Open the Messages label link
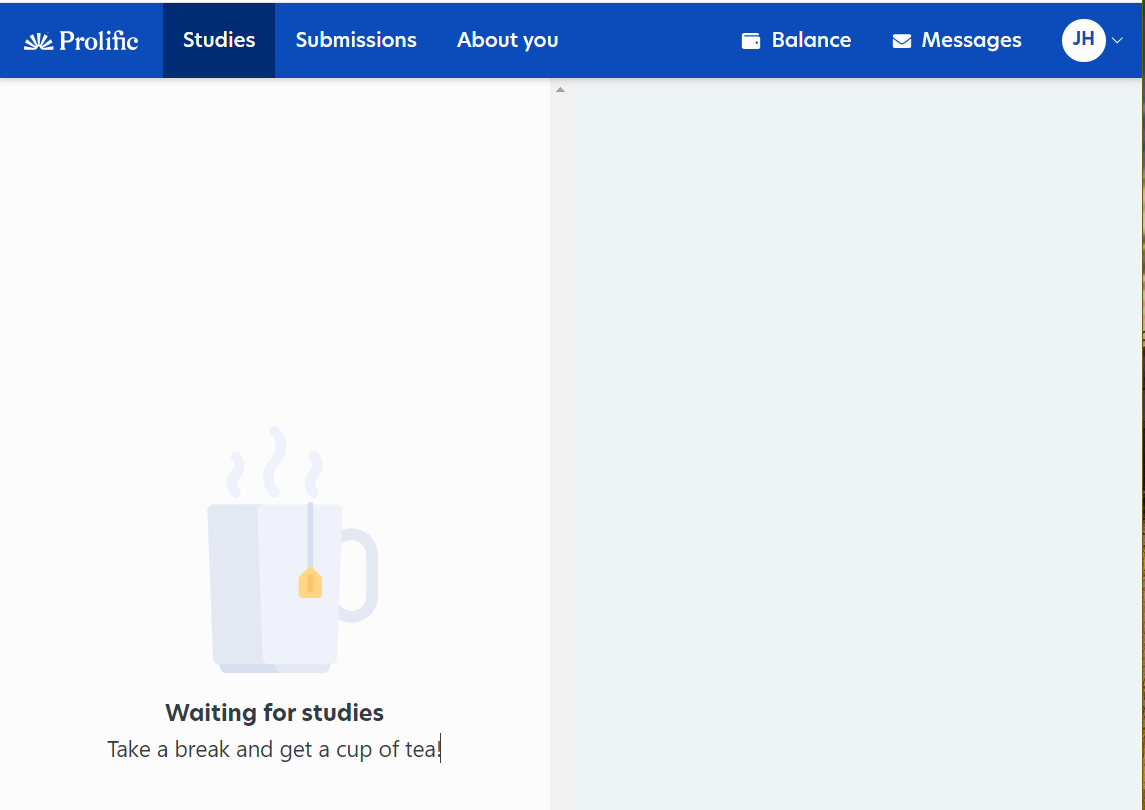Screen dimensions: 1145x810 (971, 40)
